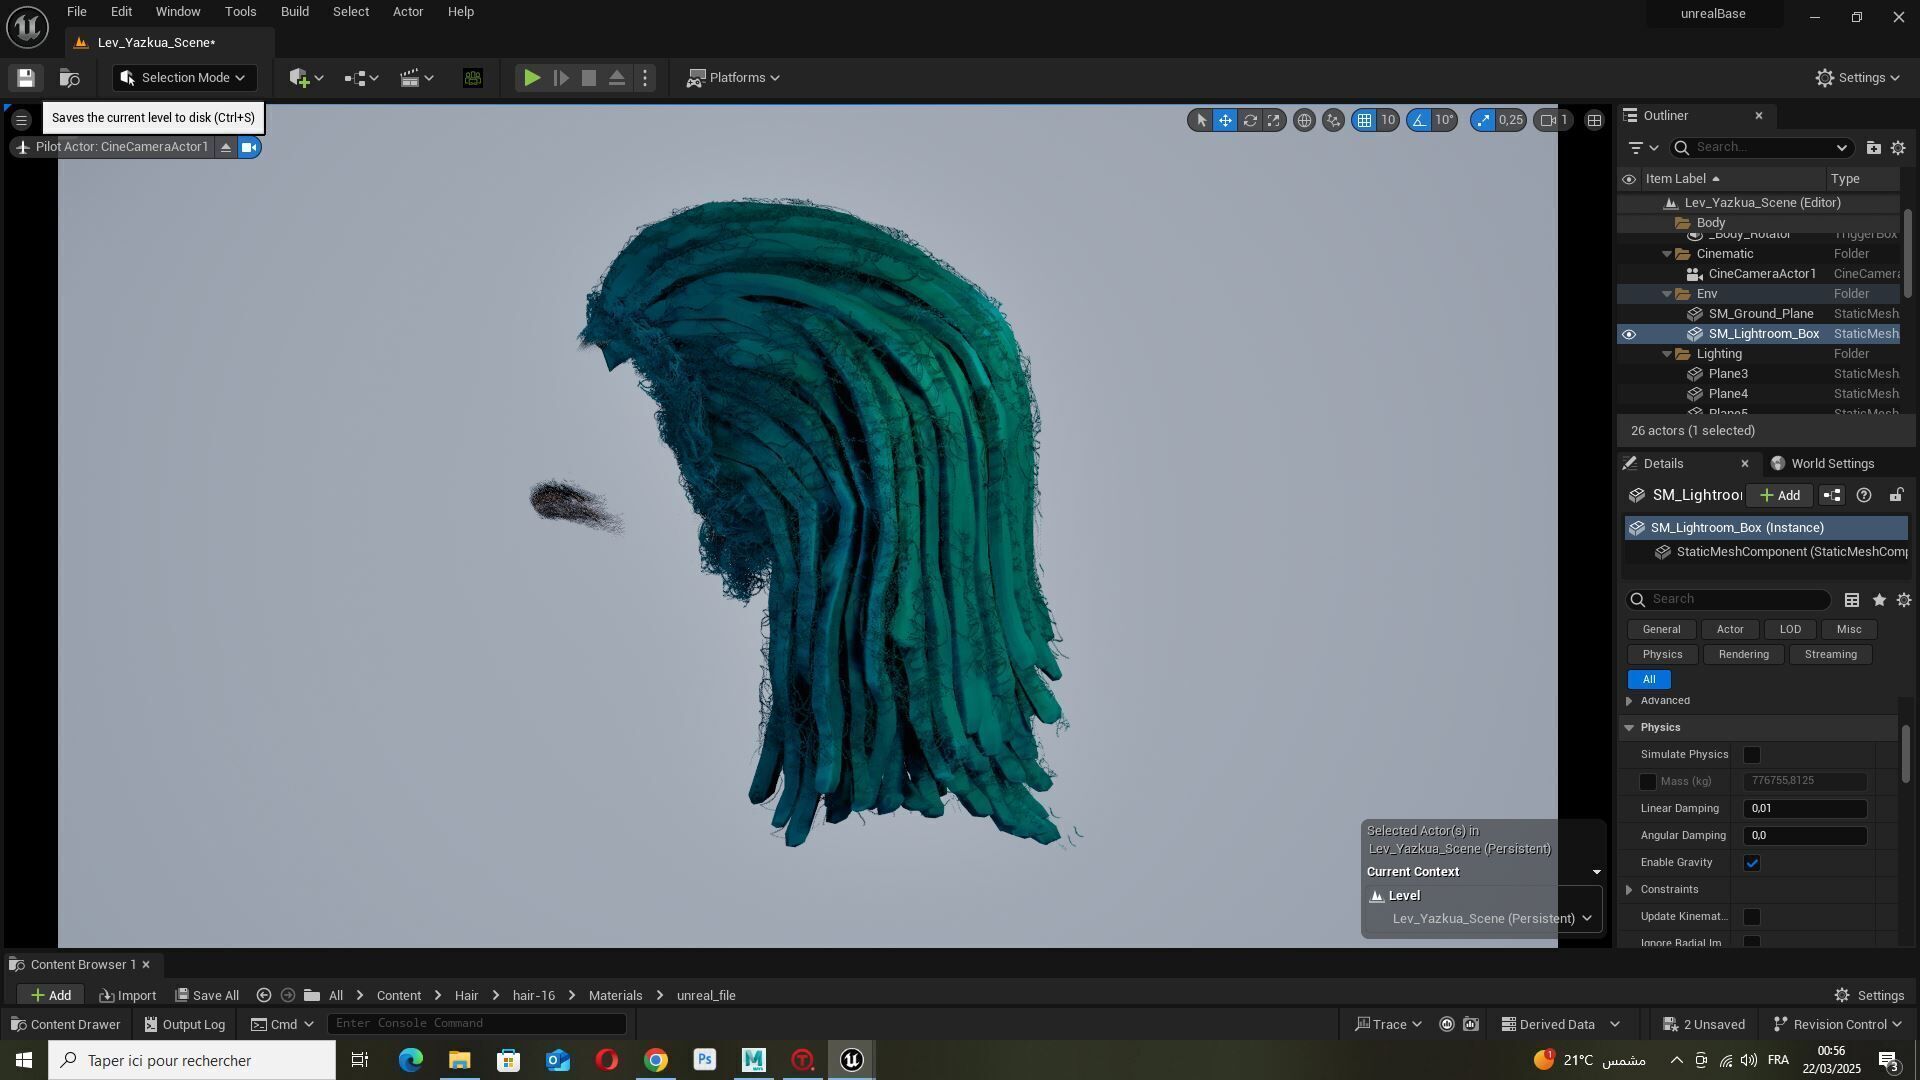
Task: Open Outliner filter options
Action: point(1643,148)
